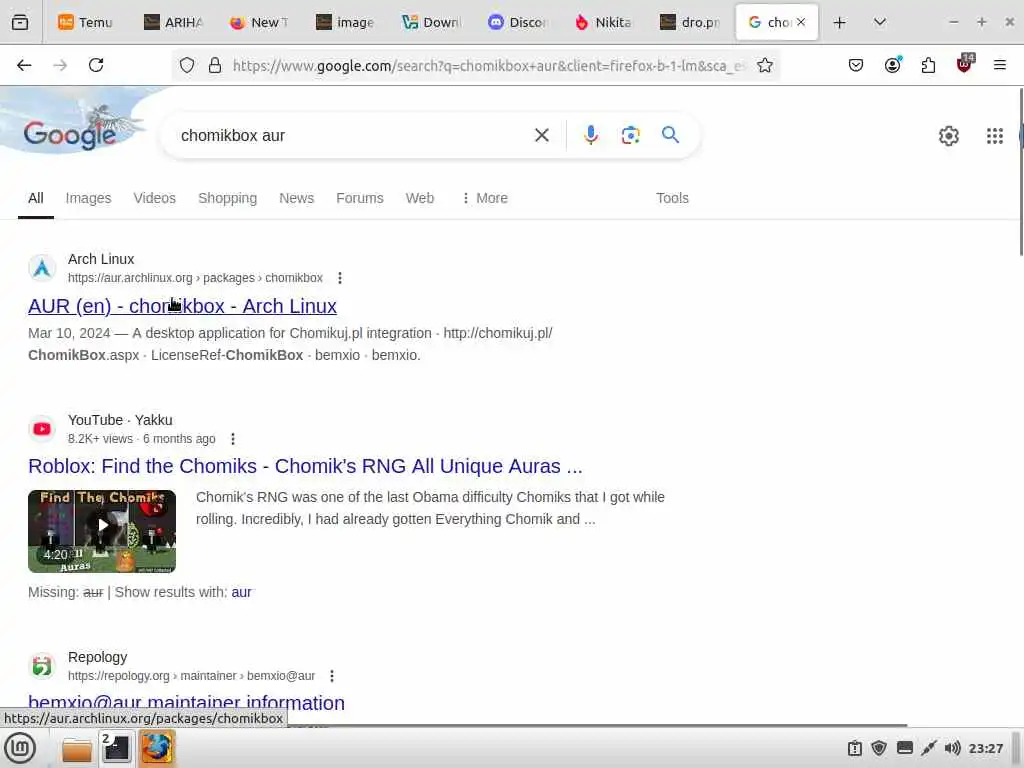Viewport: 1024px width, 768px height.
Task: Open options for Arch Linux result
Action: point(340,278)
